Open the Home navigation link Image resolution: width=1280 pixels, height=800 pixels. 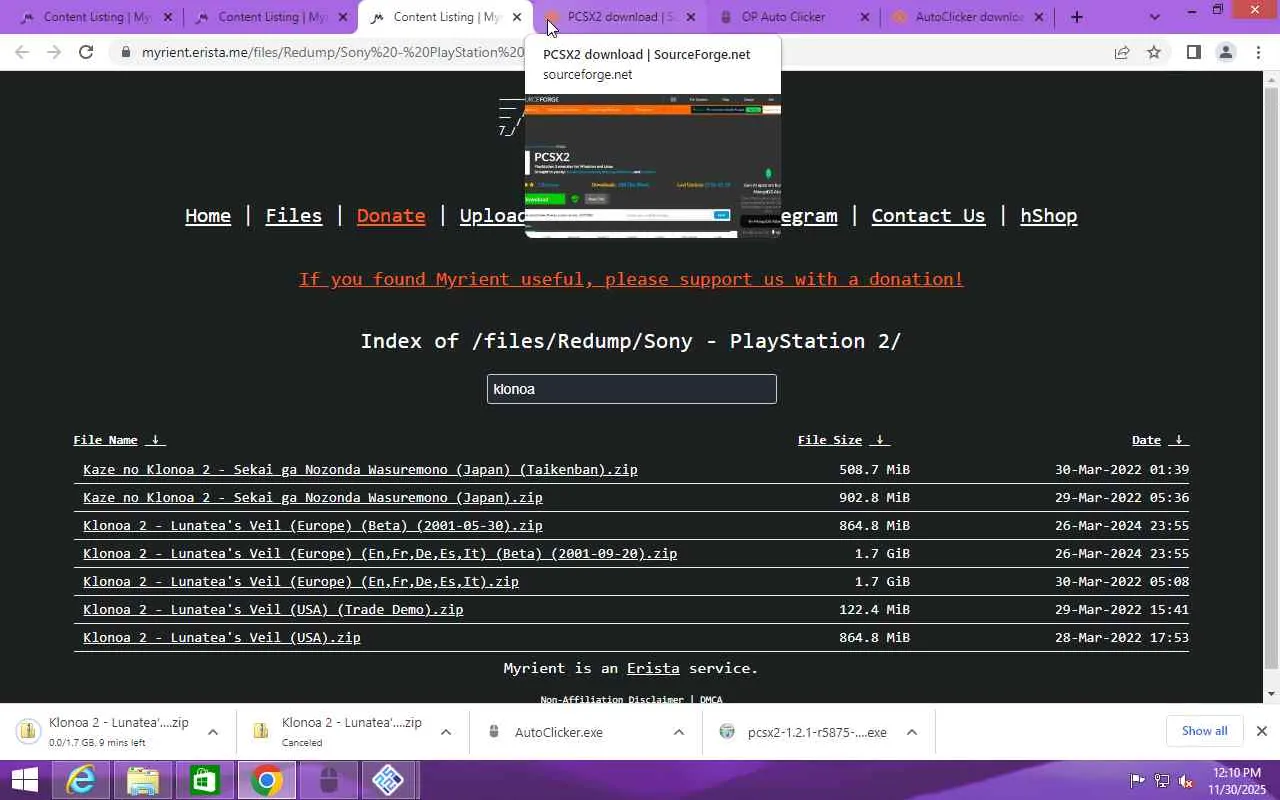(208, 215)
